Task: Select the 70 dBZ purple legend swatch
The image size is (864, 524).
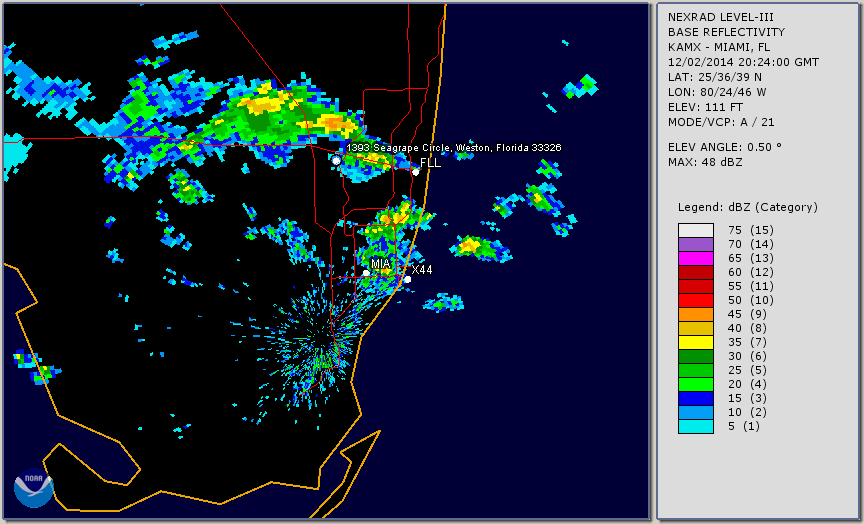Action: pos(696,244)
